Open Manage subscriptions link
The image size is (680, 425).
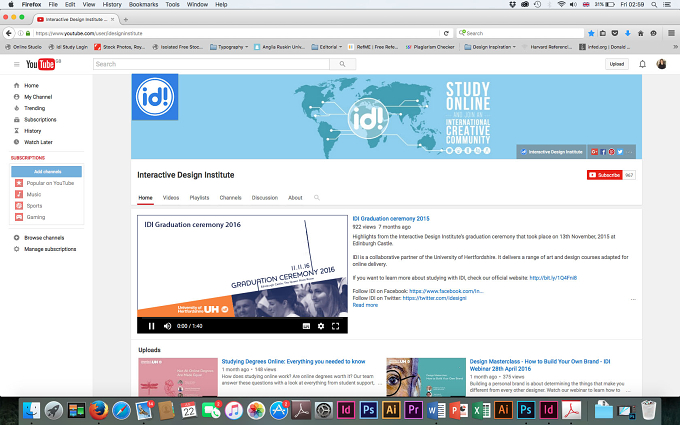(50, 249)
